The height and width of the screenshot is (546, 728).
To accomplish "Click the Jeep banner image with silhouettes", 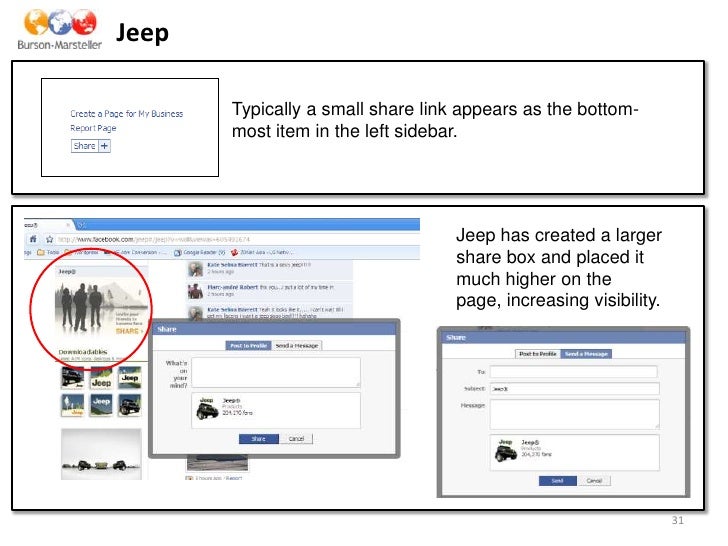I will pos(102,307).
